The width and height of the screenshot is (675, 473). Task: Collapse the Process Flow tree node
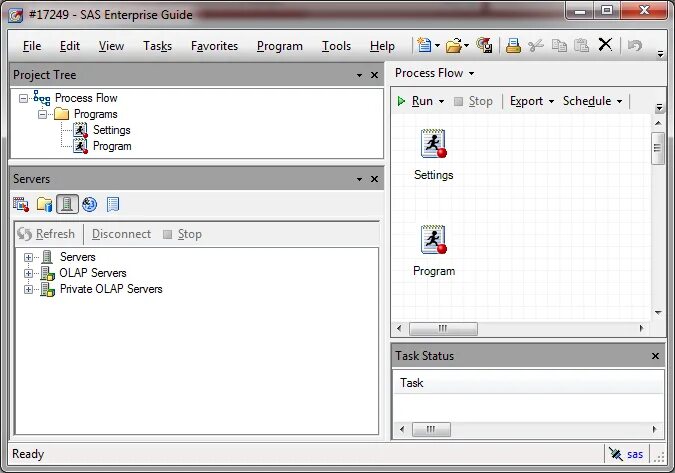coord(23,99)
